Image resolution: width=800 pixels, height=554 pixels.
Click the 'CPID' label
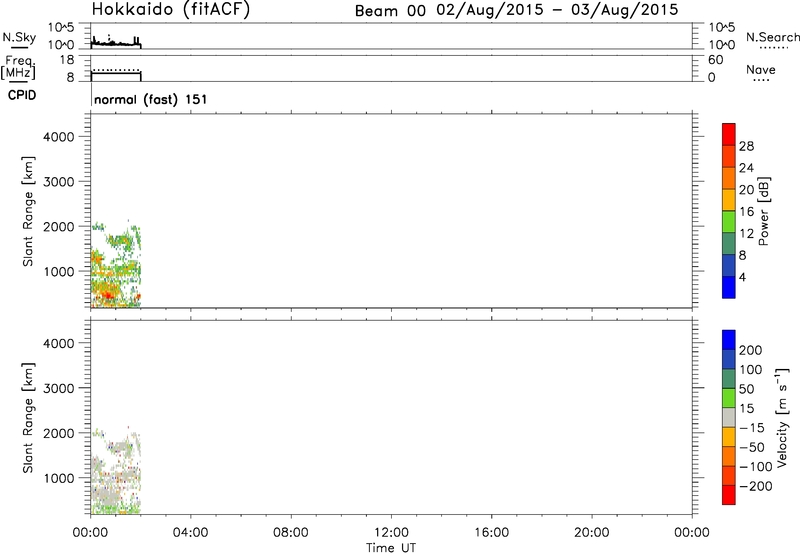pos(22,95)
